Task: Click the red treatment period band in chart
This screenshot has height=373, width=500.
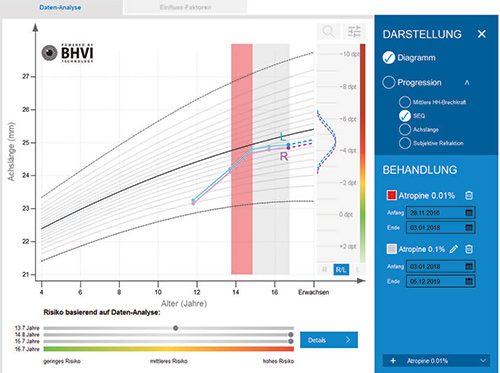Action: [x=242, y=159]
